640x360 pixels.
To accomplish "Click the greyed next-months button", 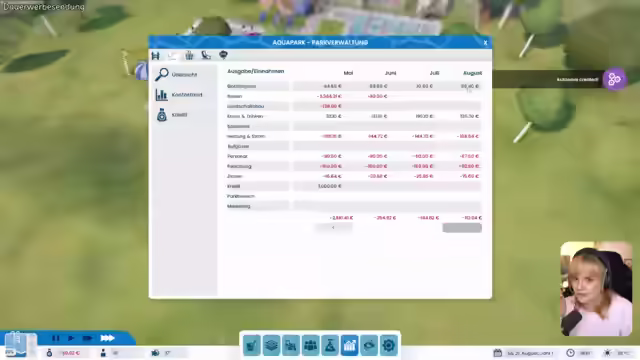I will [x=462, y=228].
